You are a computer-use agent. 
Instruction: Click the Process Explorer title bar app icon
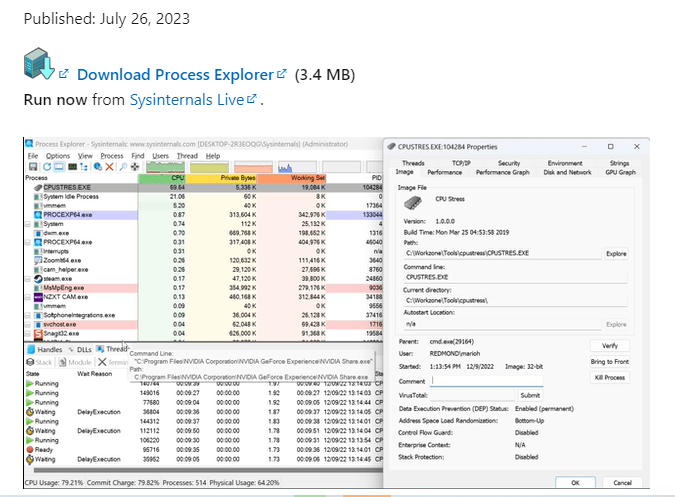pyautogui.click(x=29, y=144)
